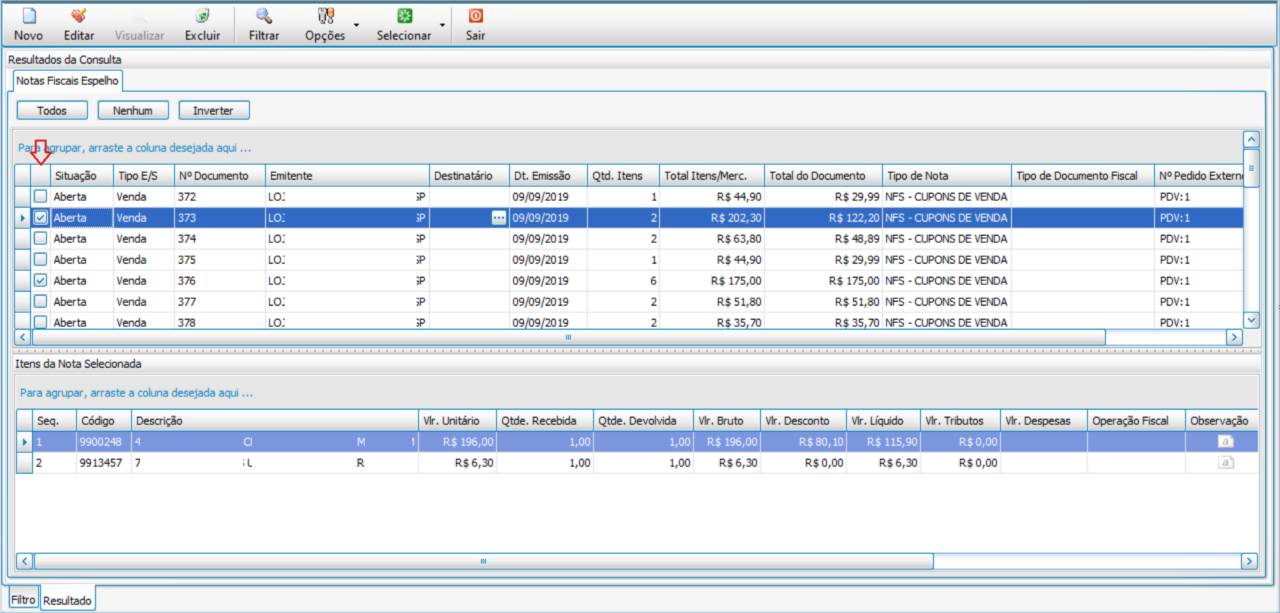Screen dimensions: 1280x613
Task: Click the Código column header in items grid
Action: 105,421
